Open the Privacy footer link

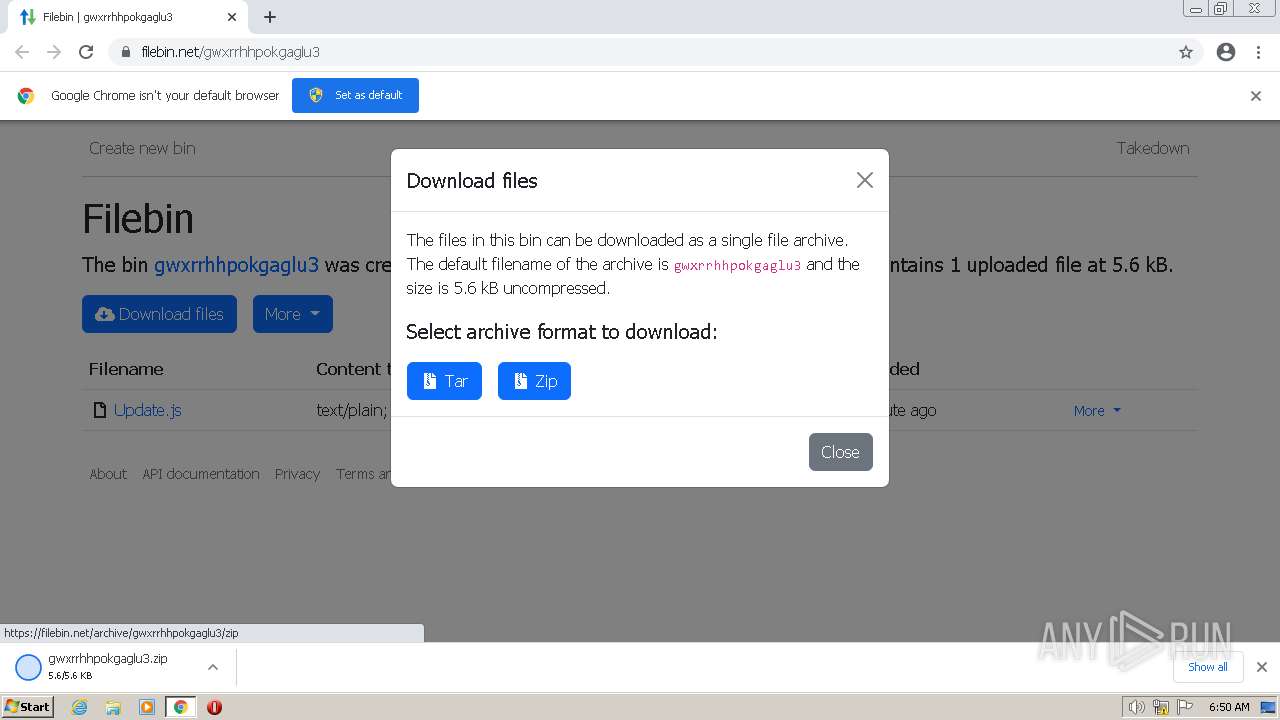click(297, 474)
